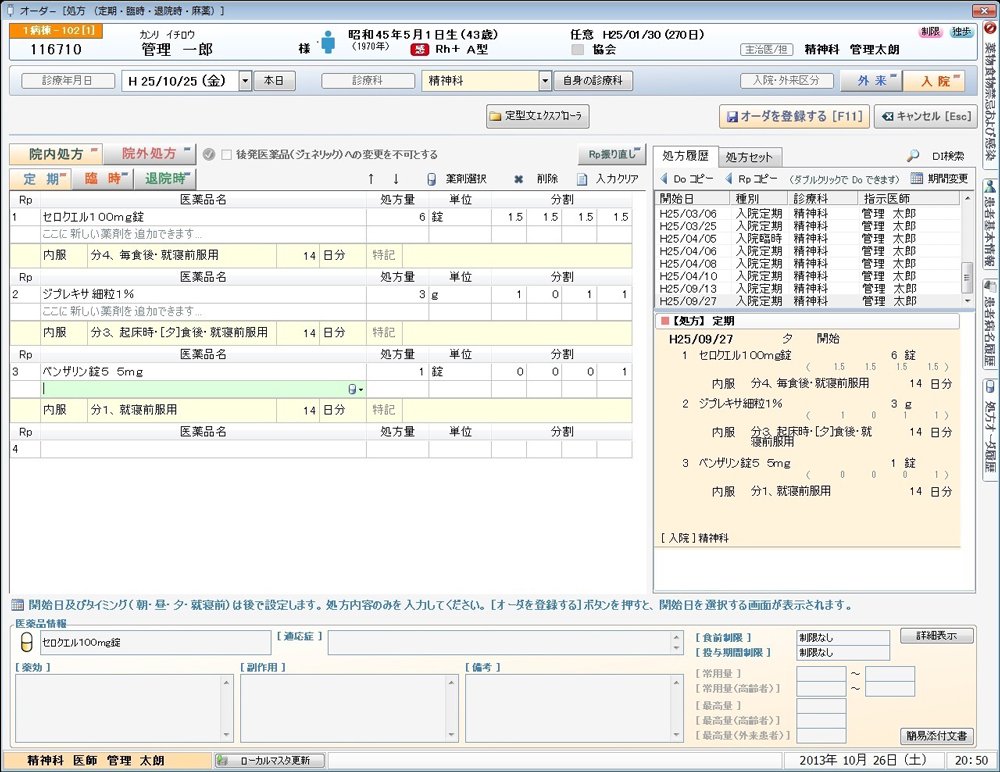This screenshot has height=772, width=1000.
Task: Click the window title clipboard icon
Action: tap(10, 10)
